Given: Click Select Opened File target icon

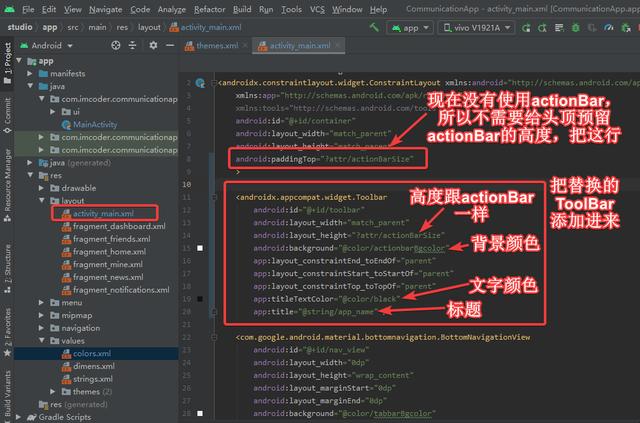Looking at the screenshot, I should click(116, 45).
